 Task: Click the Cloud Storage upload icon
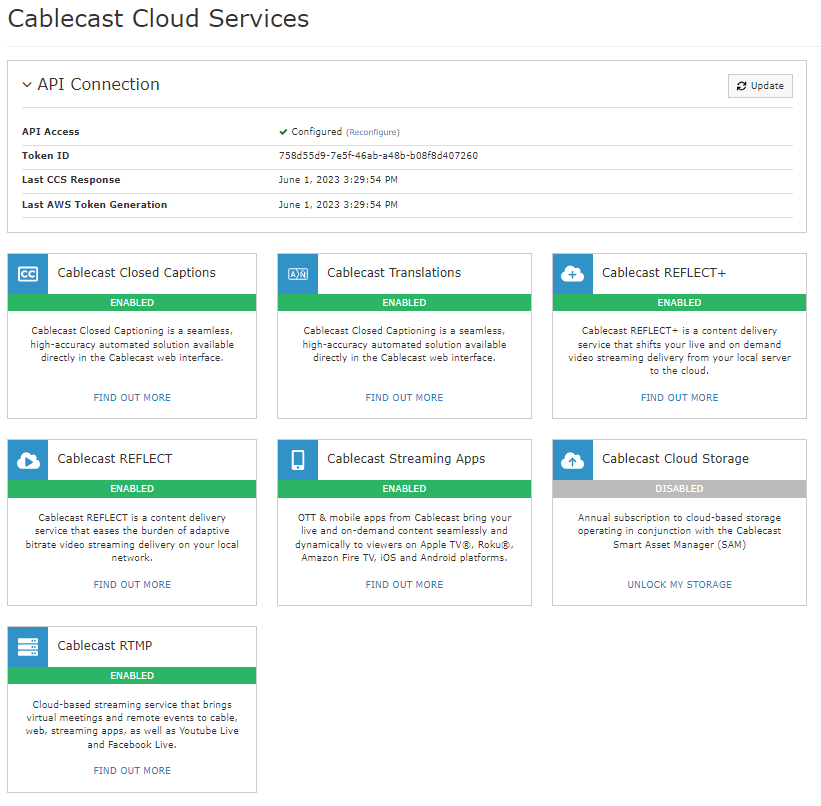[x=572, y=460]
